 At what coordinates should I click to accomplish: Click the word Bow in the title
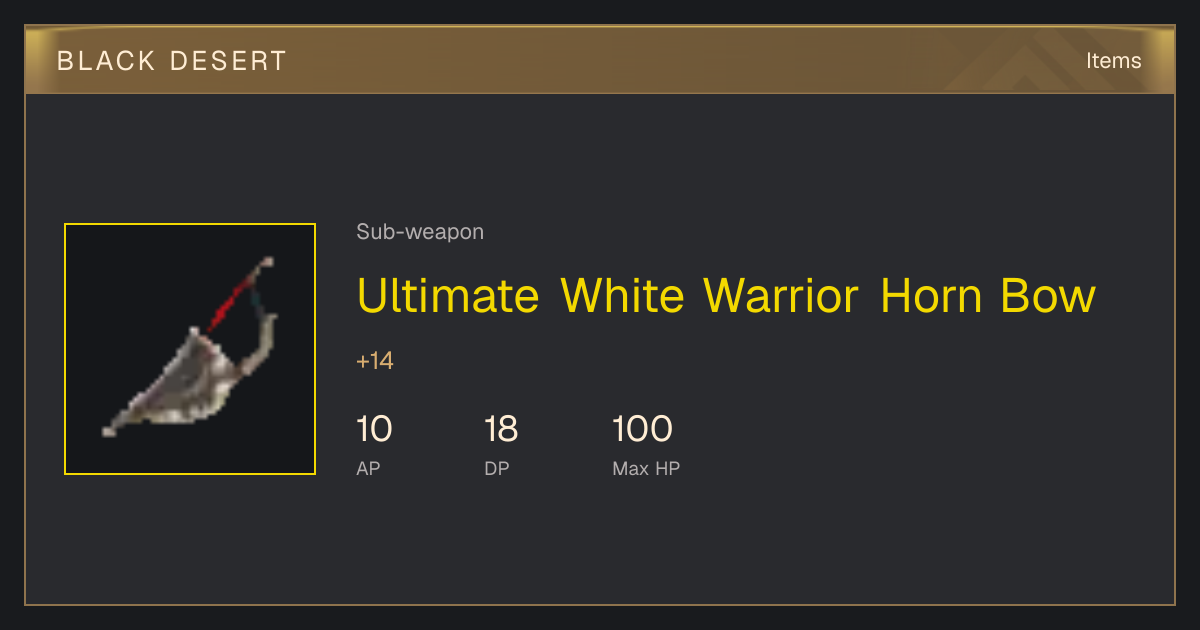[x=1048, y=296]
